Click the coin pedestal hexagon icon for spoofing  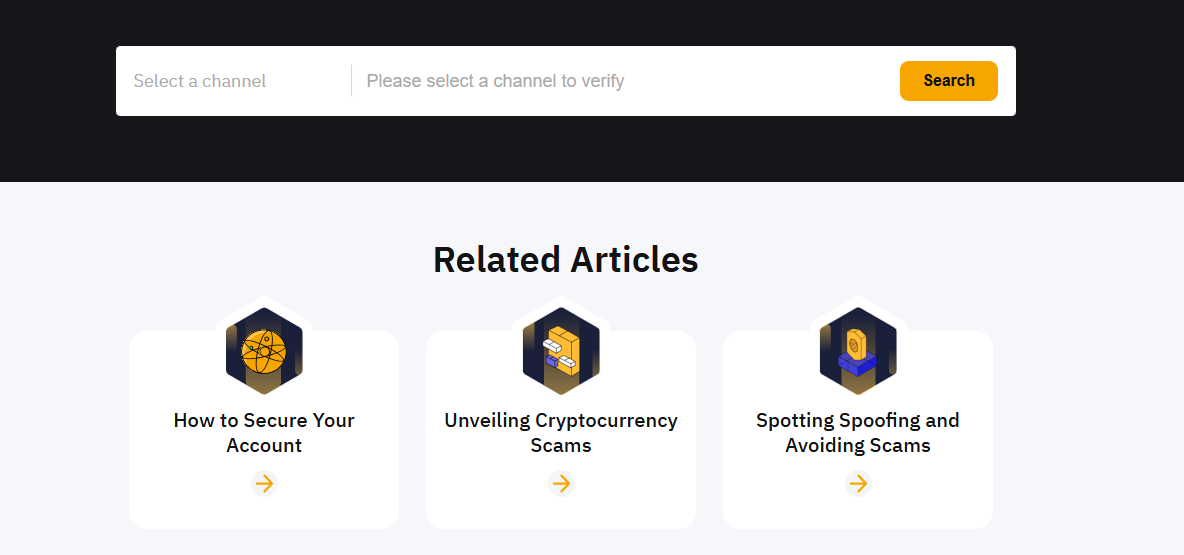(858, 351)
